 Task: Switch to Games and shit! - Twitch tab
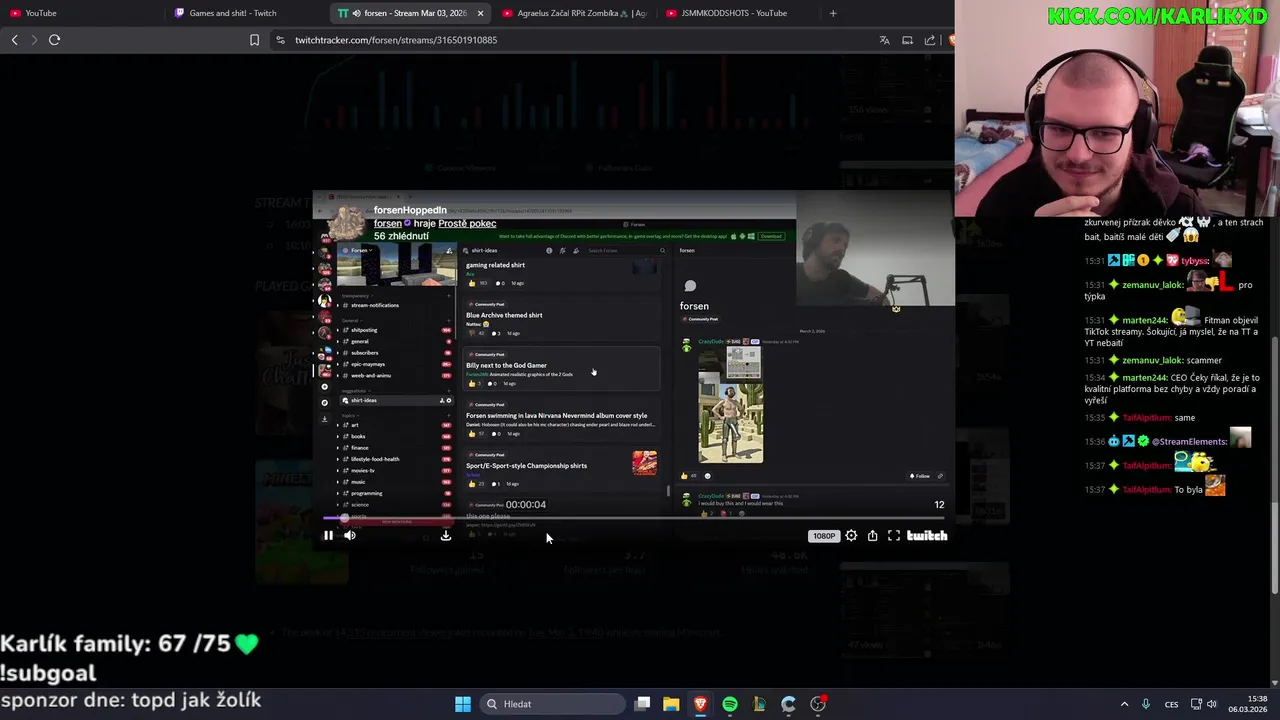(245, 13)
